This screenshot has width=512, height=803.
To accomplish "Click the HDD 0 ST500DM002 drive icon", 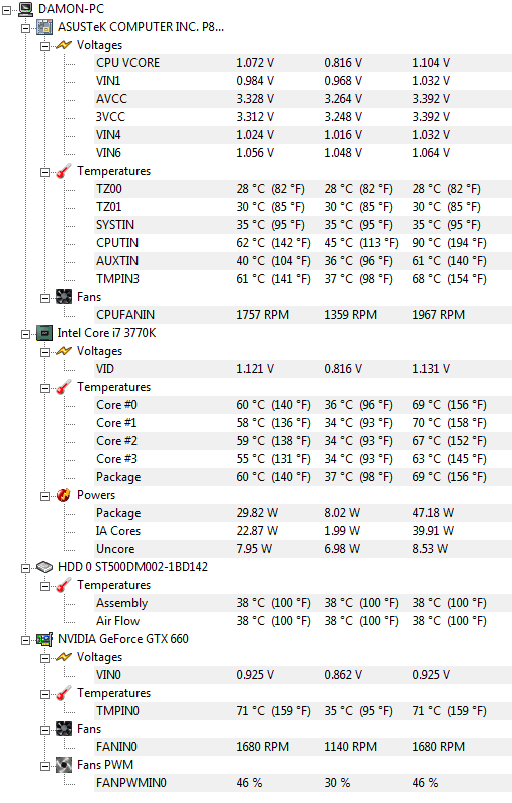I will pyautogui.click(x=45, y=567).
